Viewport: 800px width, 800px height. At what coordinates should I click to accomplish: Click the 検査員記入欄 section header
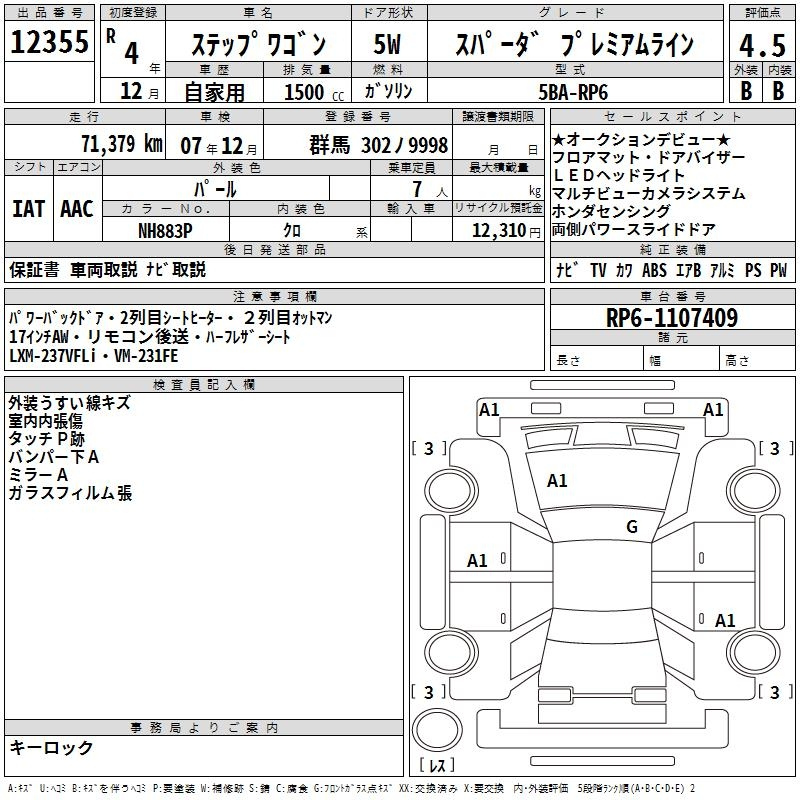point(204,385)
